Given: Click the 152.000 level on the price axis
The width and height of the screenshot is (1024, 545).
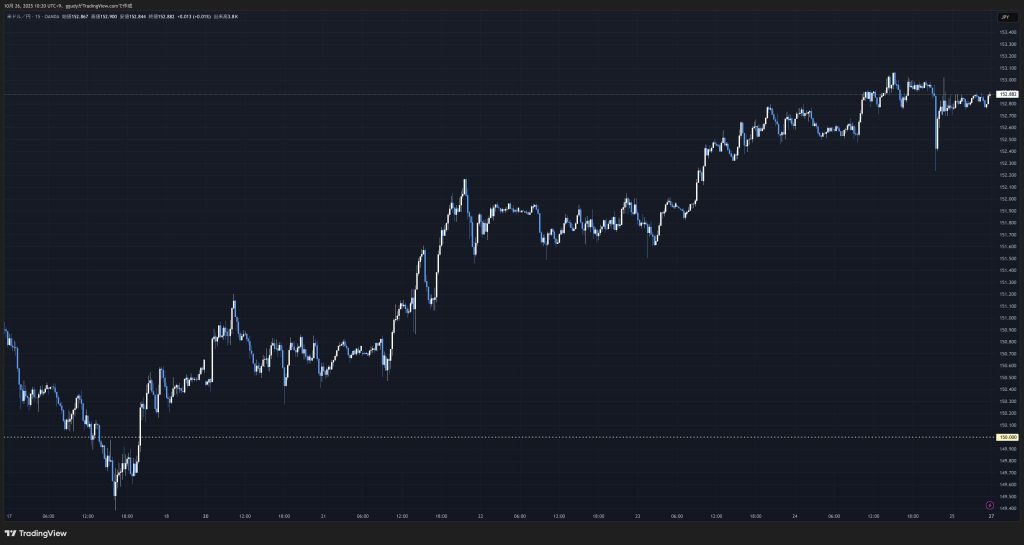Looking at the screenshot, I should click(x=1007, y=199).
